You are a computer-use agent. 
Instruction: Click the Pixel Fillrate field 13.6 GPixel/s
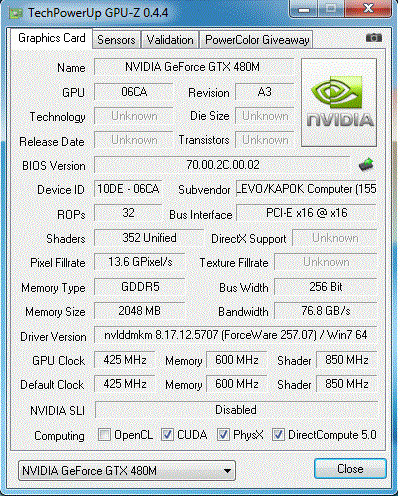pos(140,262)
